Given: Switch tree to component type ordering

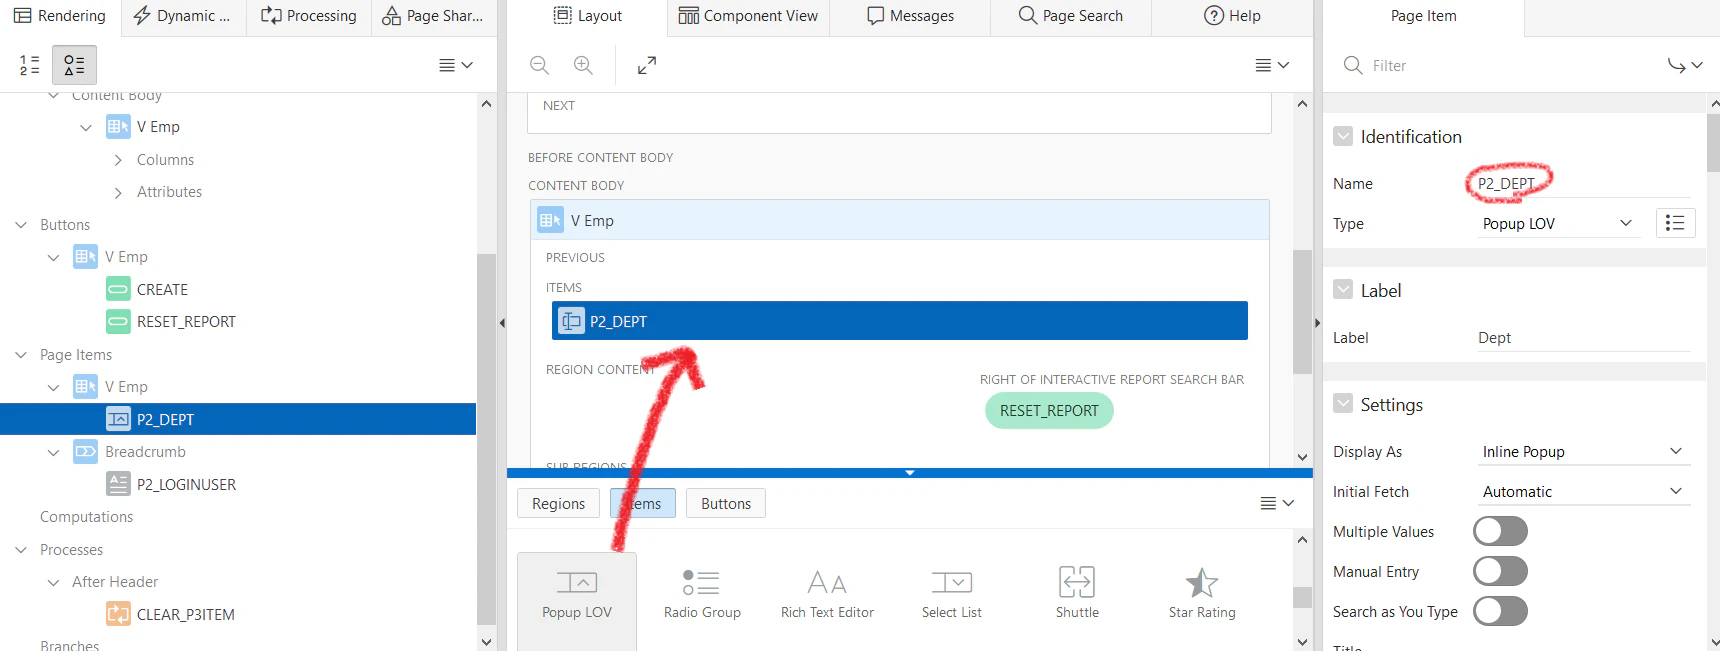Looking at the screenshot, I should (74, 65).
